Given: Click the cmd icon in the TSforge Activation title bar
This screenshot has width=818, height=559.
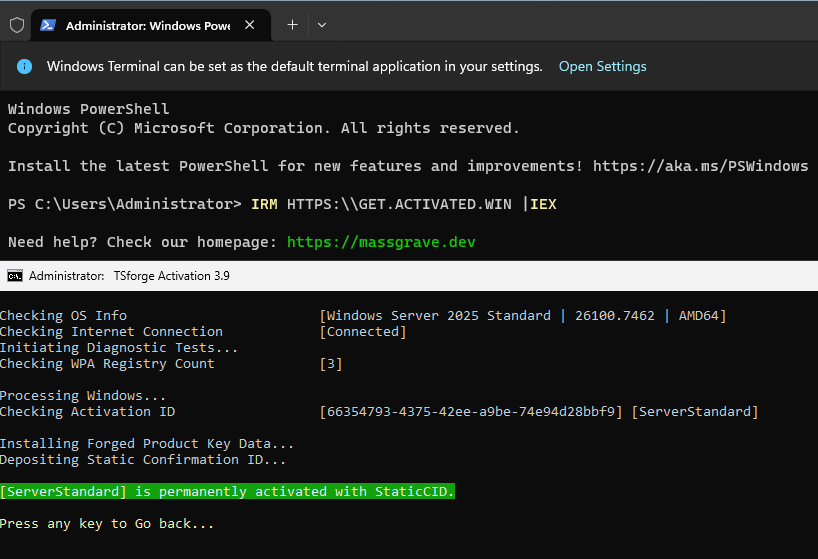Looking at the screenshot, I should [15, 276].
